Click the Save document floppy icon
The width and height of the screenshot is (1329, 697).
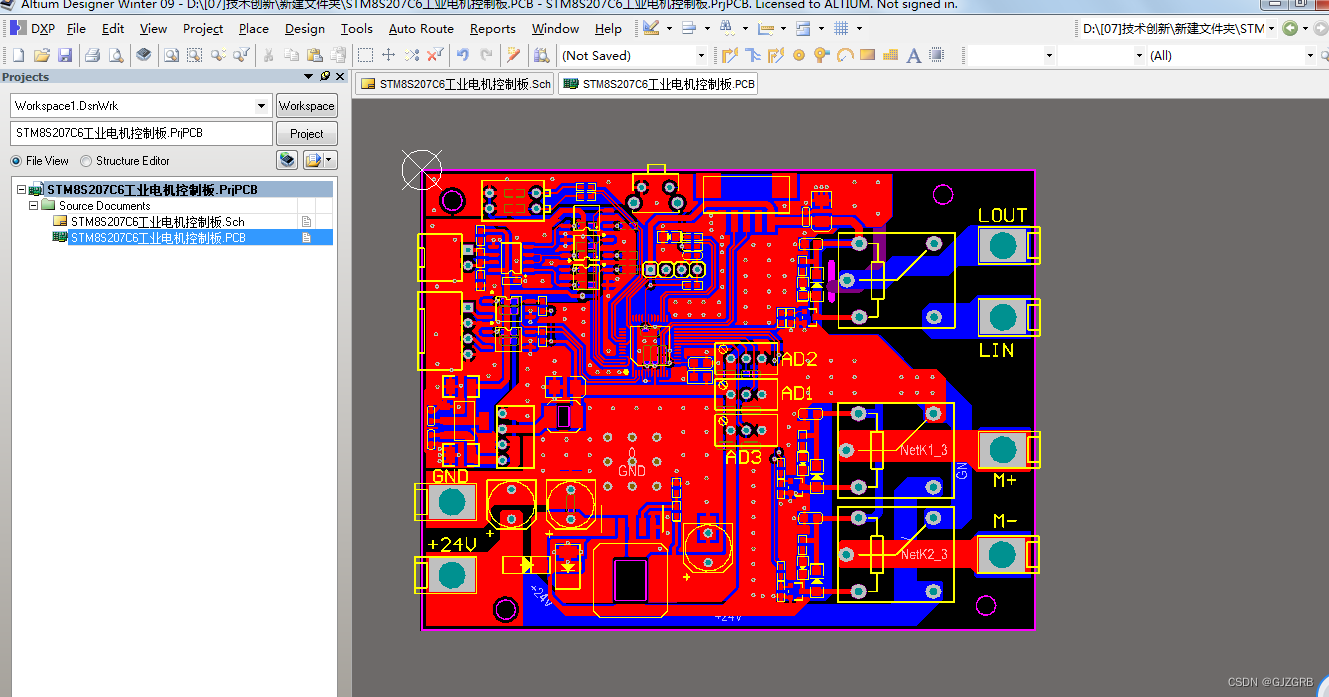pyautogui.click(x=65, y=55)
